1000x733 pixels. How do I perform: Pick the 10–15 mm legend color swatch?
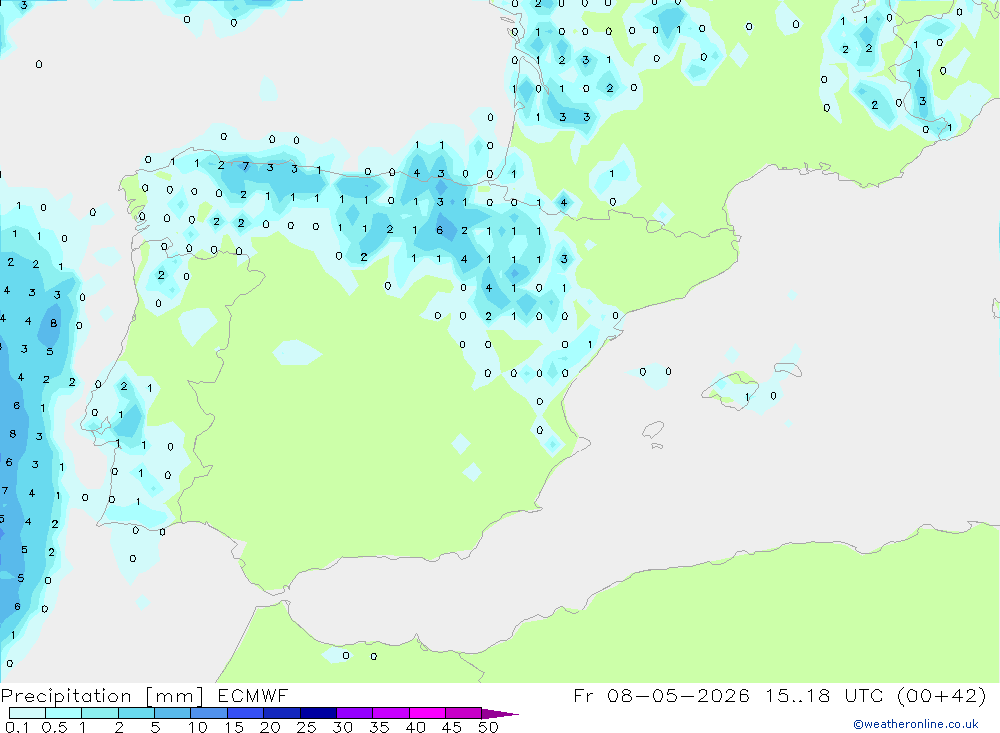click(x=209, y=713)
